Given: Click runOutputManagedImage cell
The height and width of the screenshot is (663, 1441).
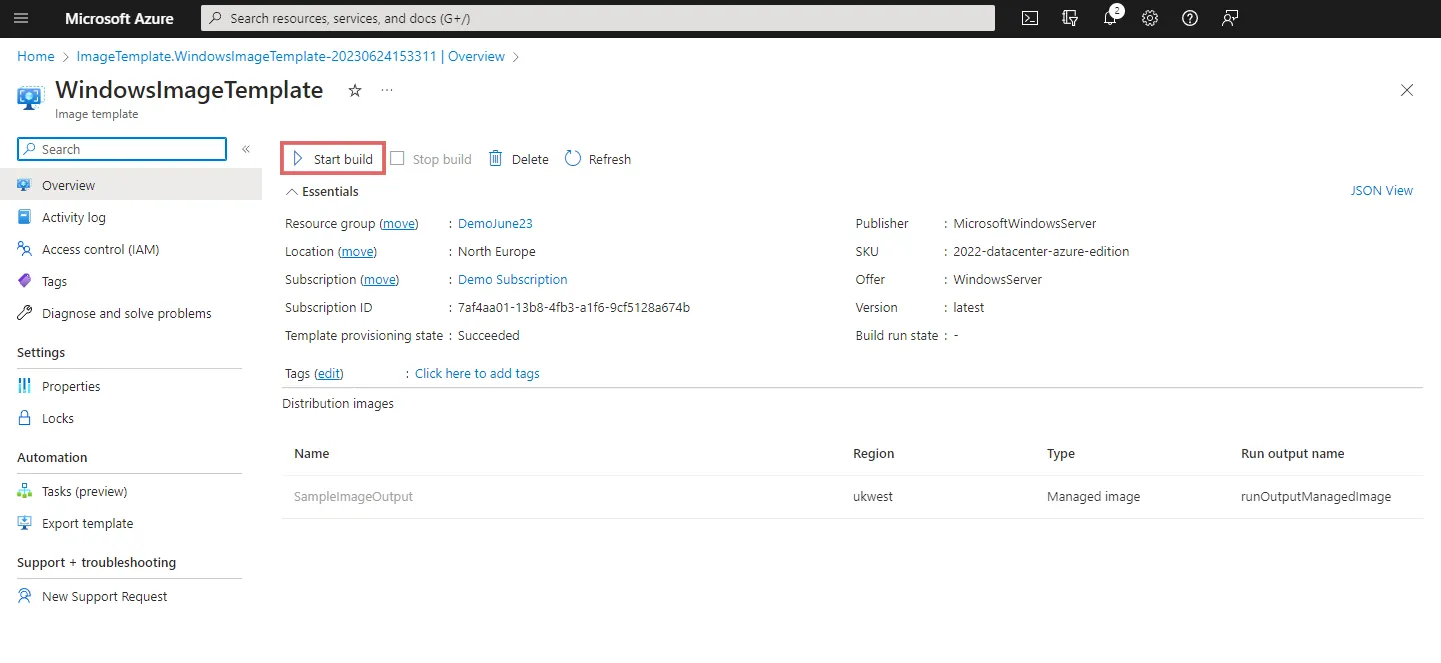Looking at the screenshot, I should click(1316, 497).
